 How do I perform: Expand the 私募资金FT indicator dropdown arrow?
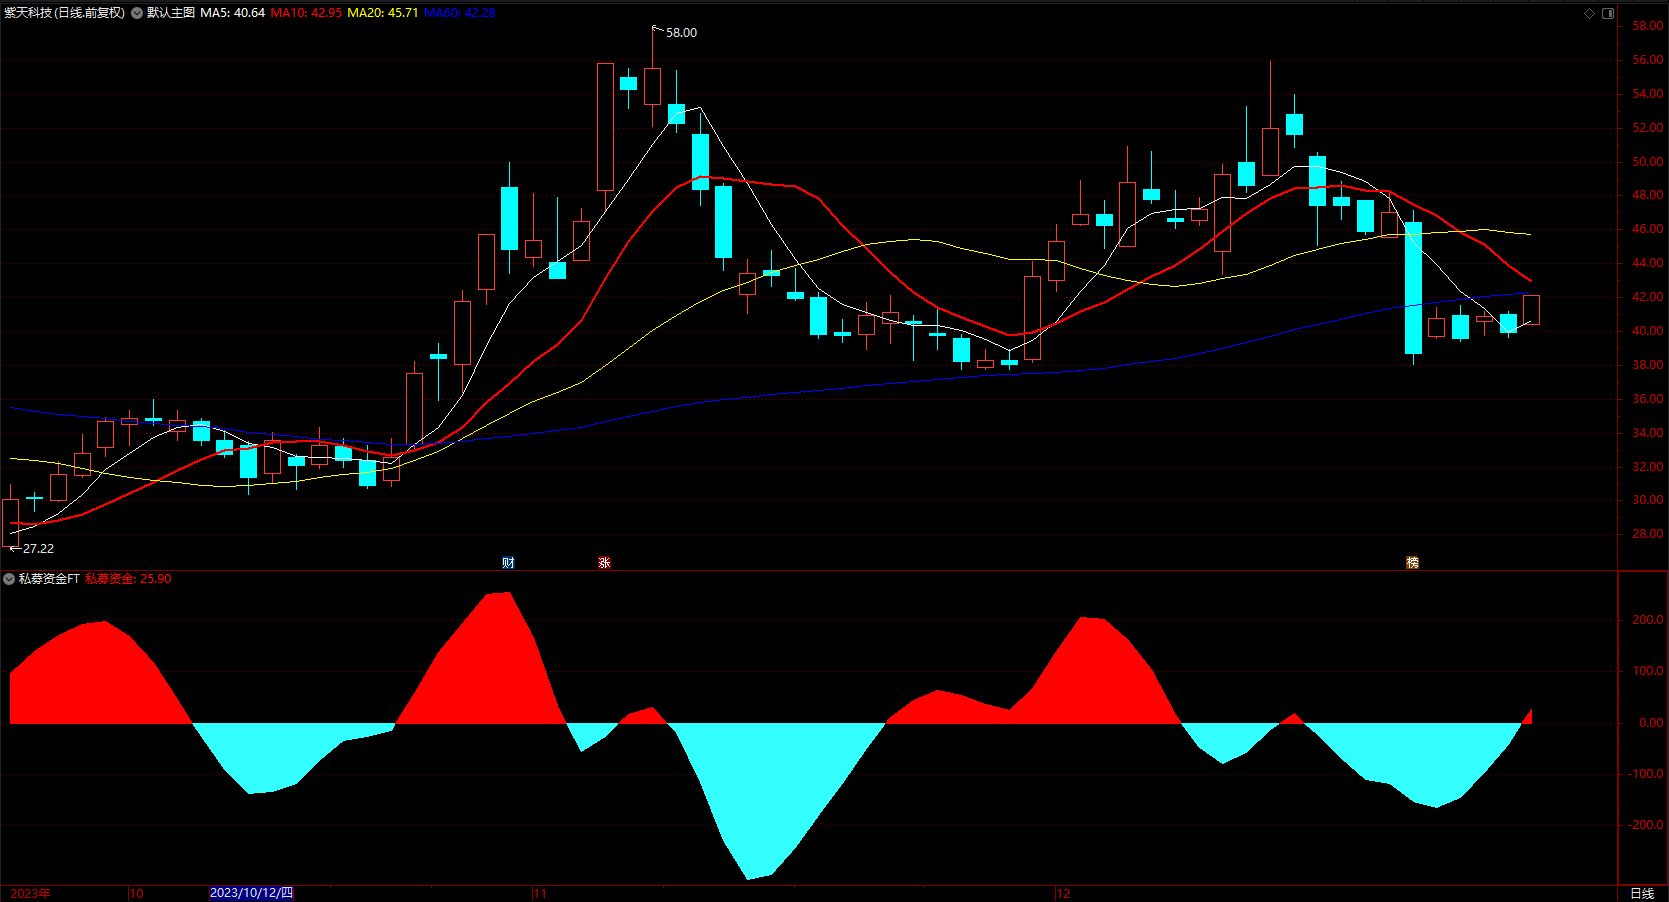click(9, 579)
